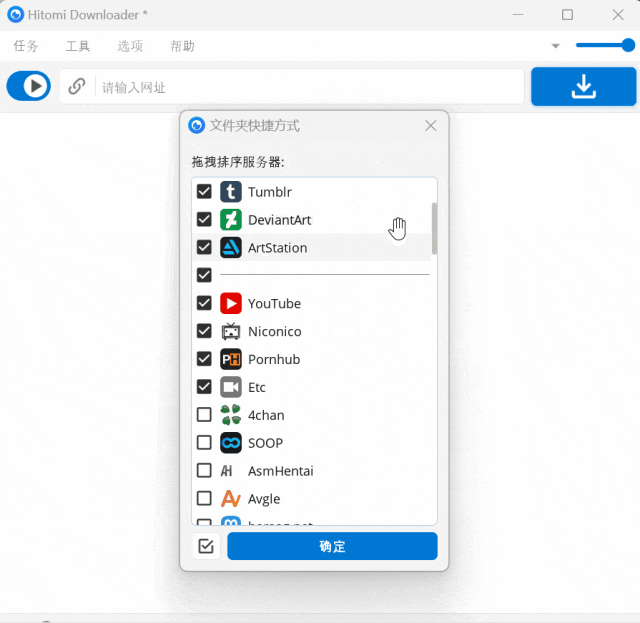640x623 pixels.
Task: Click the 请输入网址 URL input field
Action: pos(310,87)
